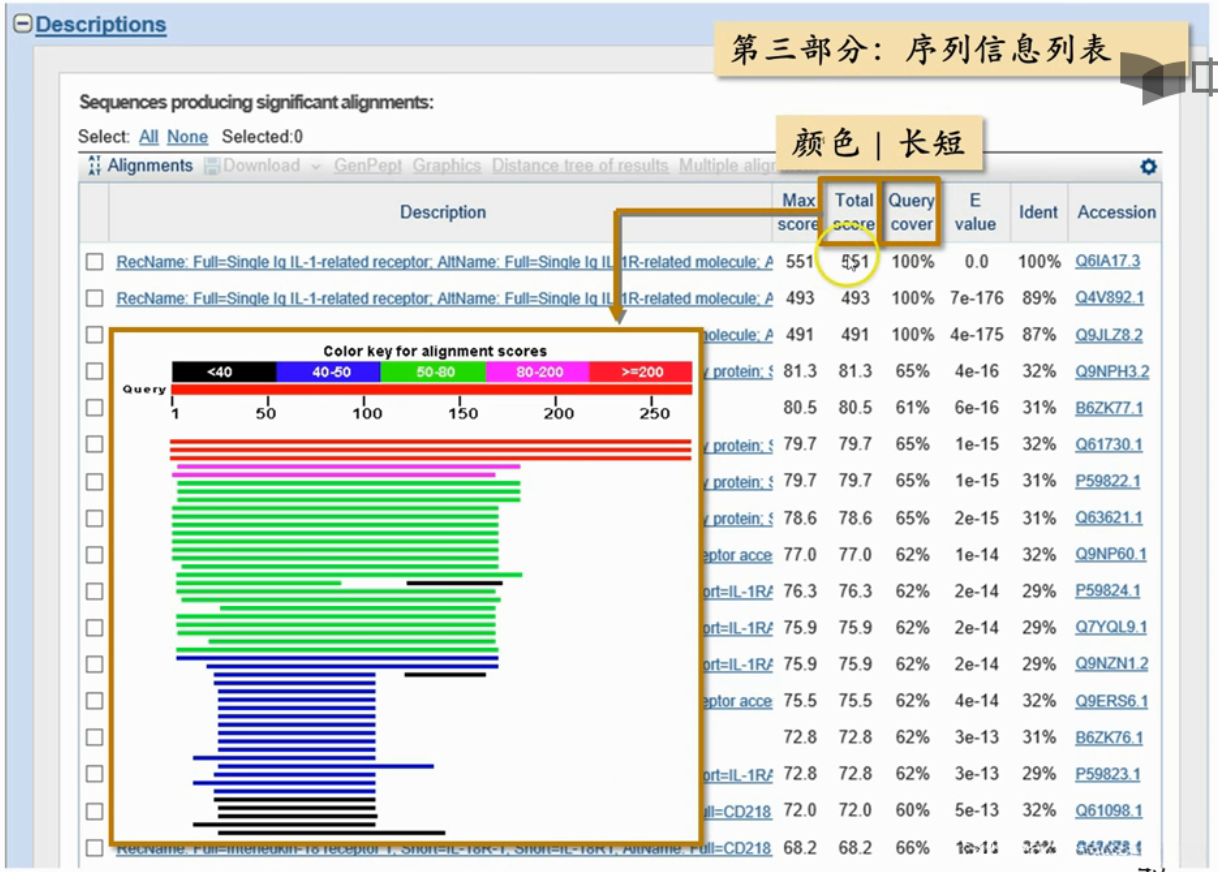The image size is (1218, 872).
Task: Open the Descriptions heading link
Action: pyautogui.click(x=100, y=25)
